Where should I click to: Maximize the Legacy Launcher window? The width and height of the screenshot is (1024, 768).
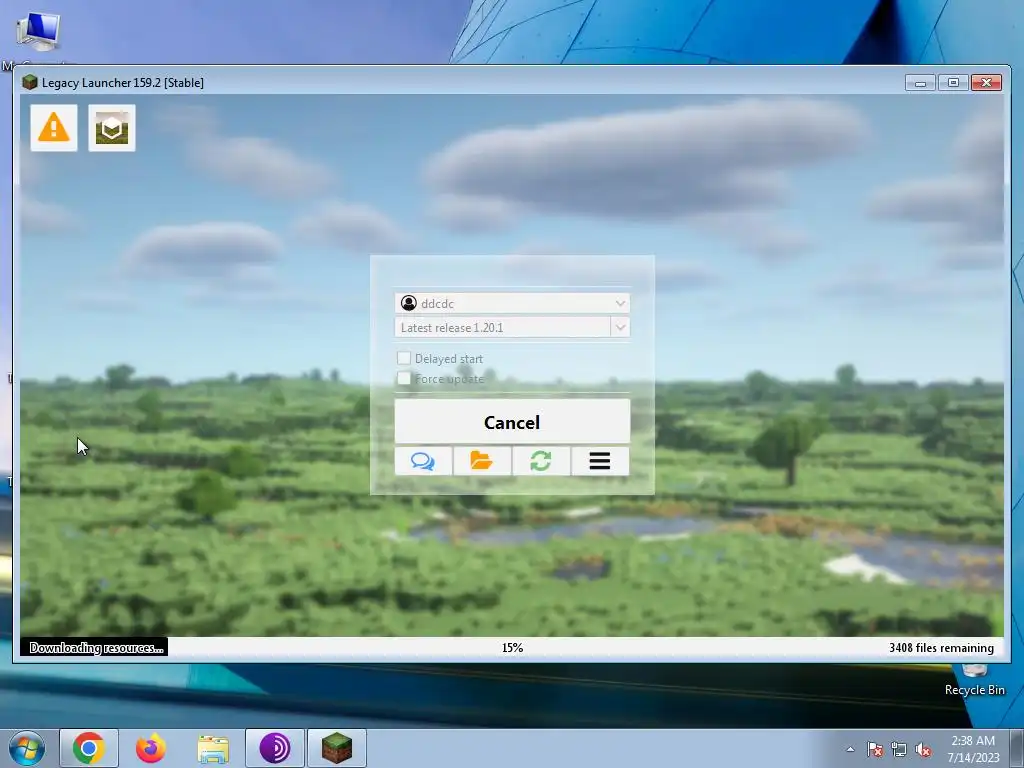953,82
